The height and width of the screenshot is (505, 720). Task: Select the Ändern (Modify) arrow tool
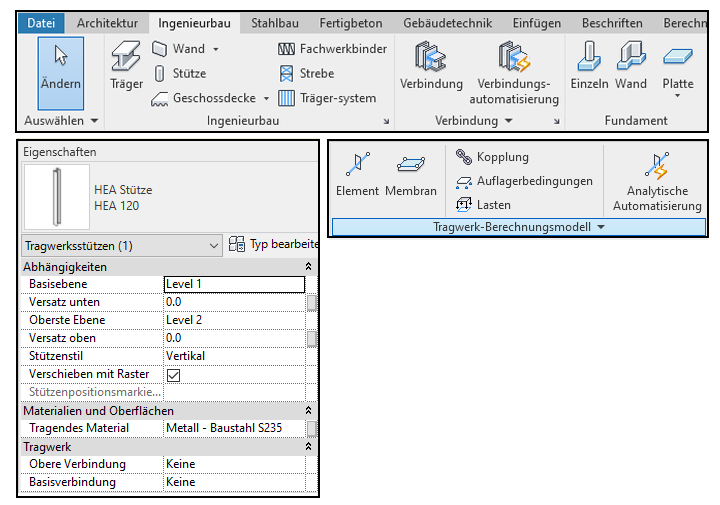(x=61, y=73)
